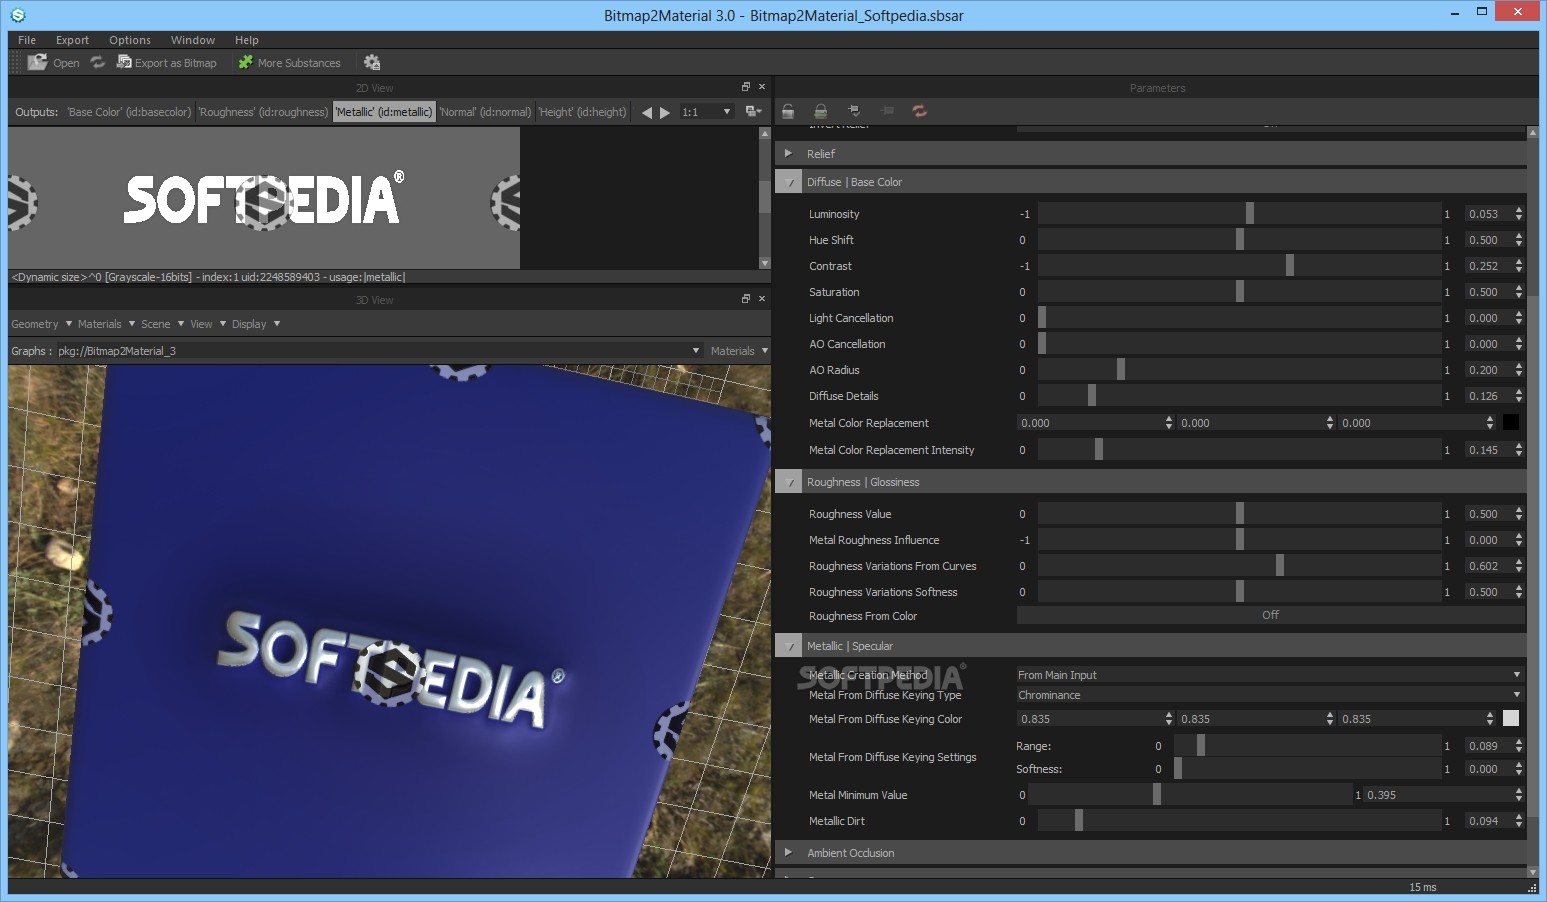Select the 'Base Color' output tab

click(x=129, y=112)
